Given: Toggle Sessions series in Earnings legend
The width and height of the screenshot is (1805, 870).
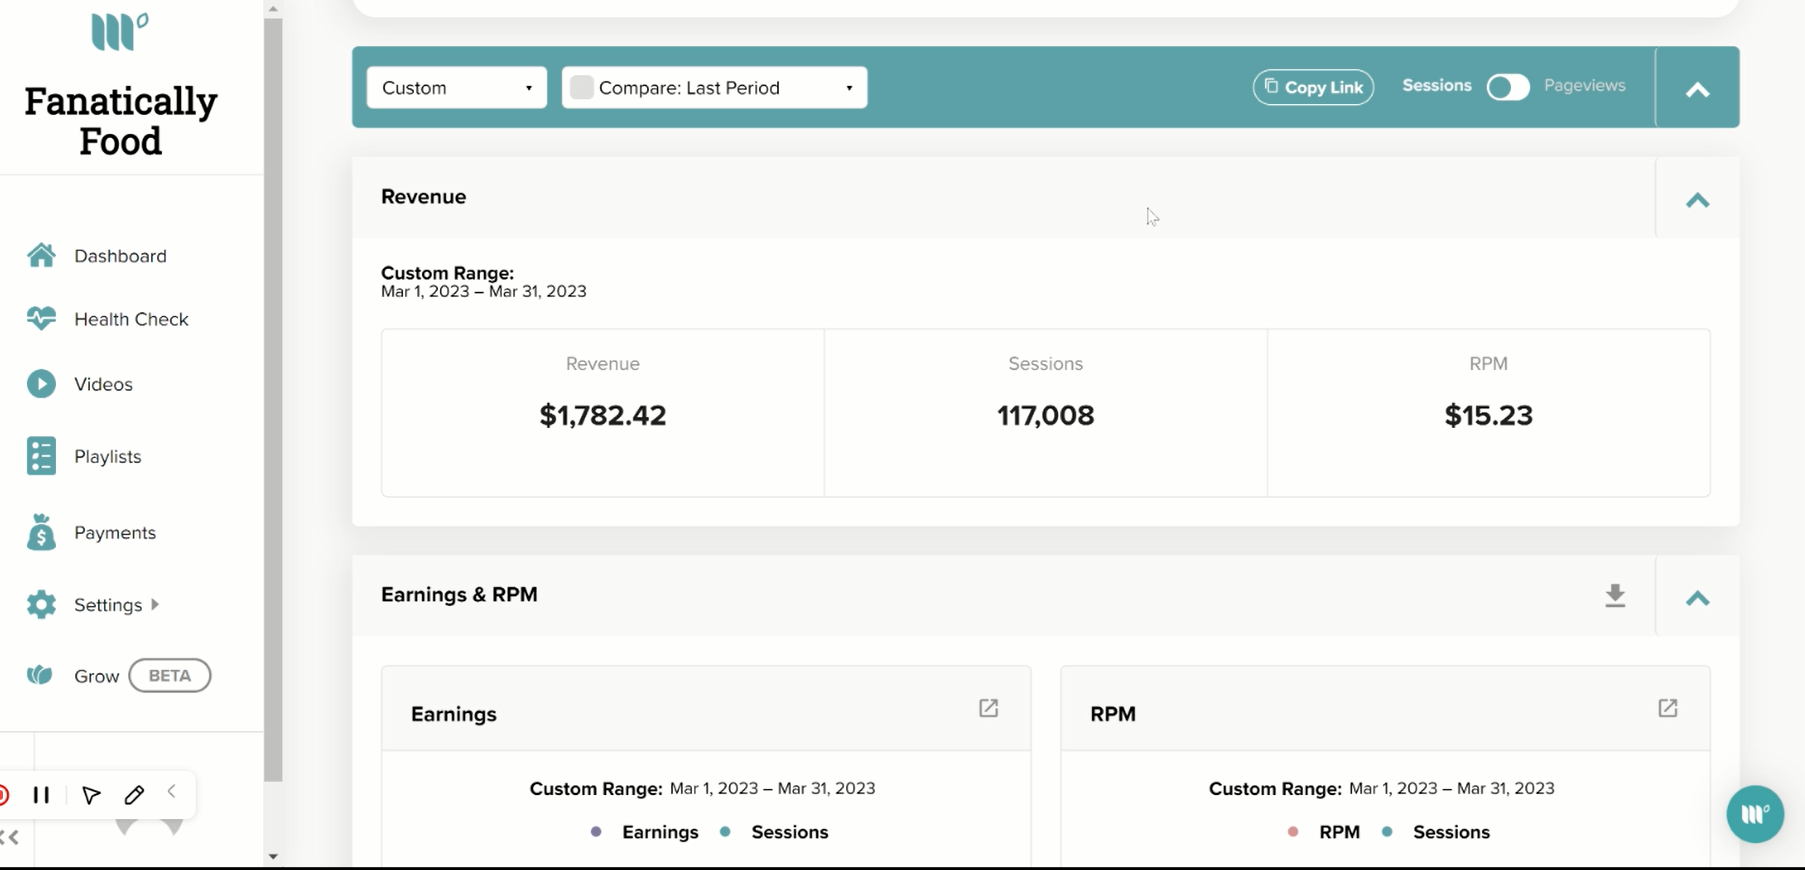Looking at the screenshot, I should click(x=774, y=832).
